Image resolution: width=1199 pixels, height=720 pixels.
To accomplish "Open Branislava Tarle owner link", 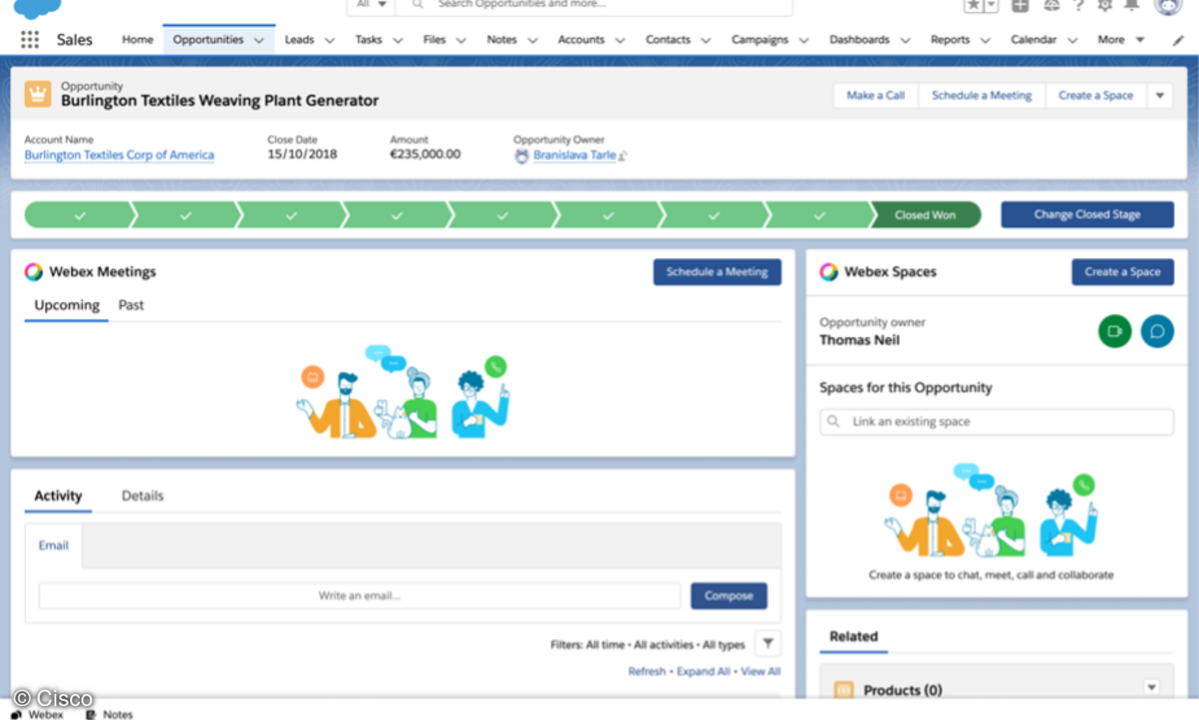I will [574, 155].
